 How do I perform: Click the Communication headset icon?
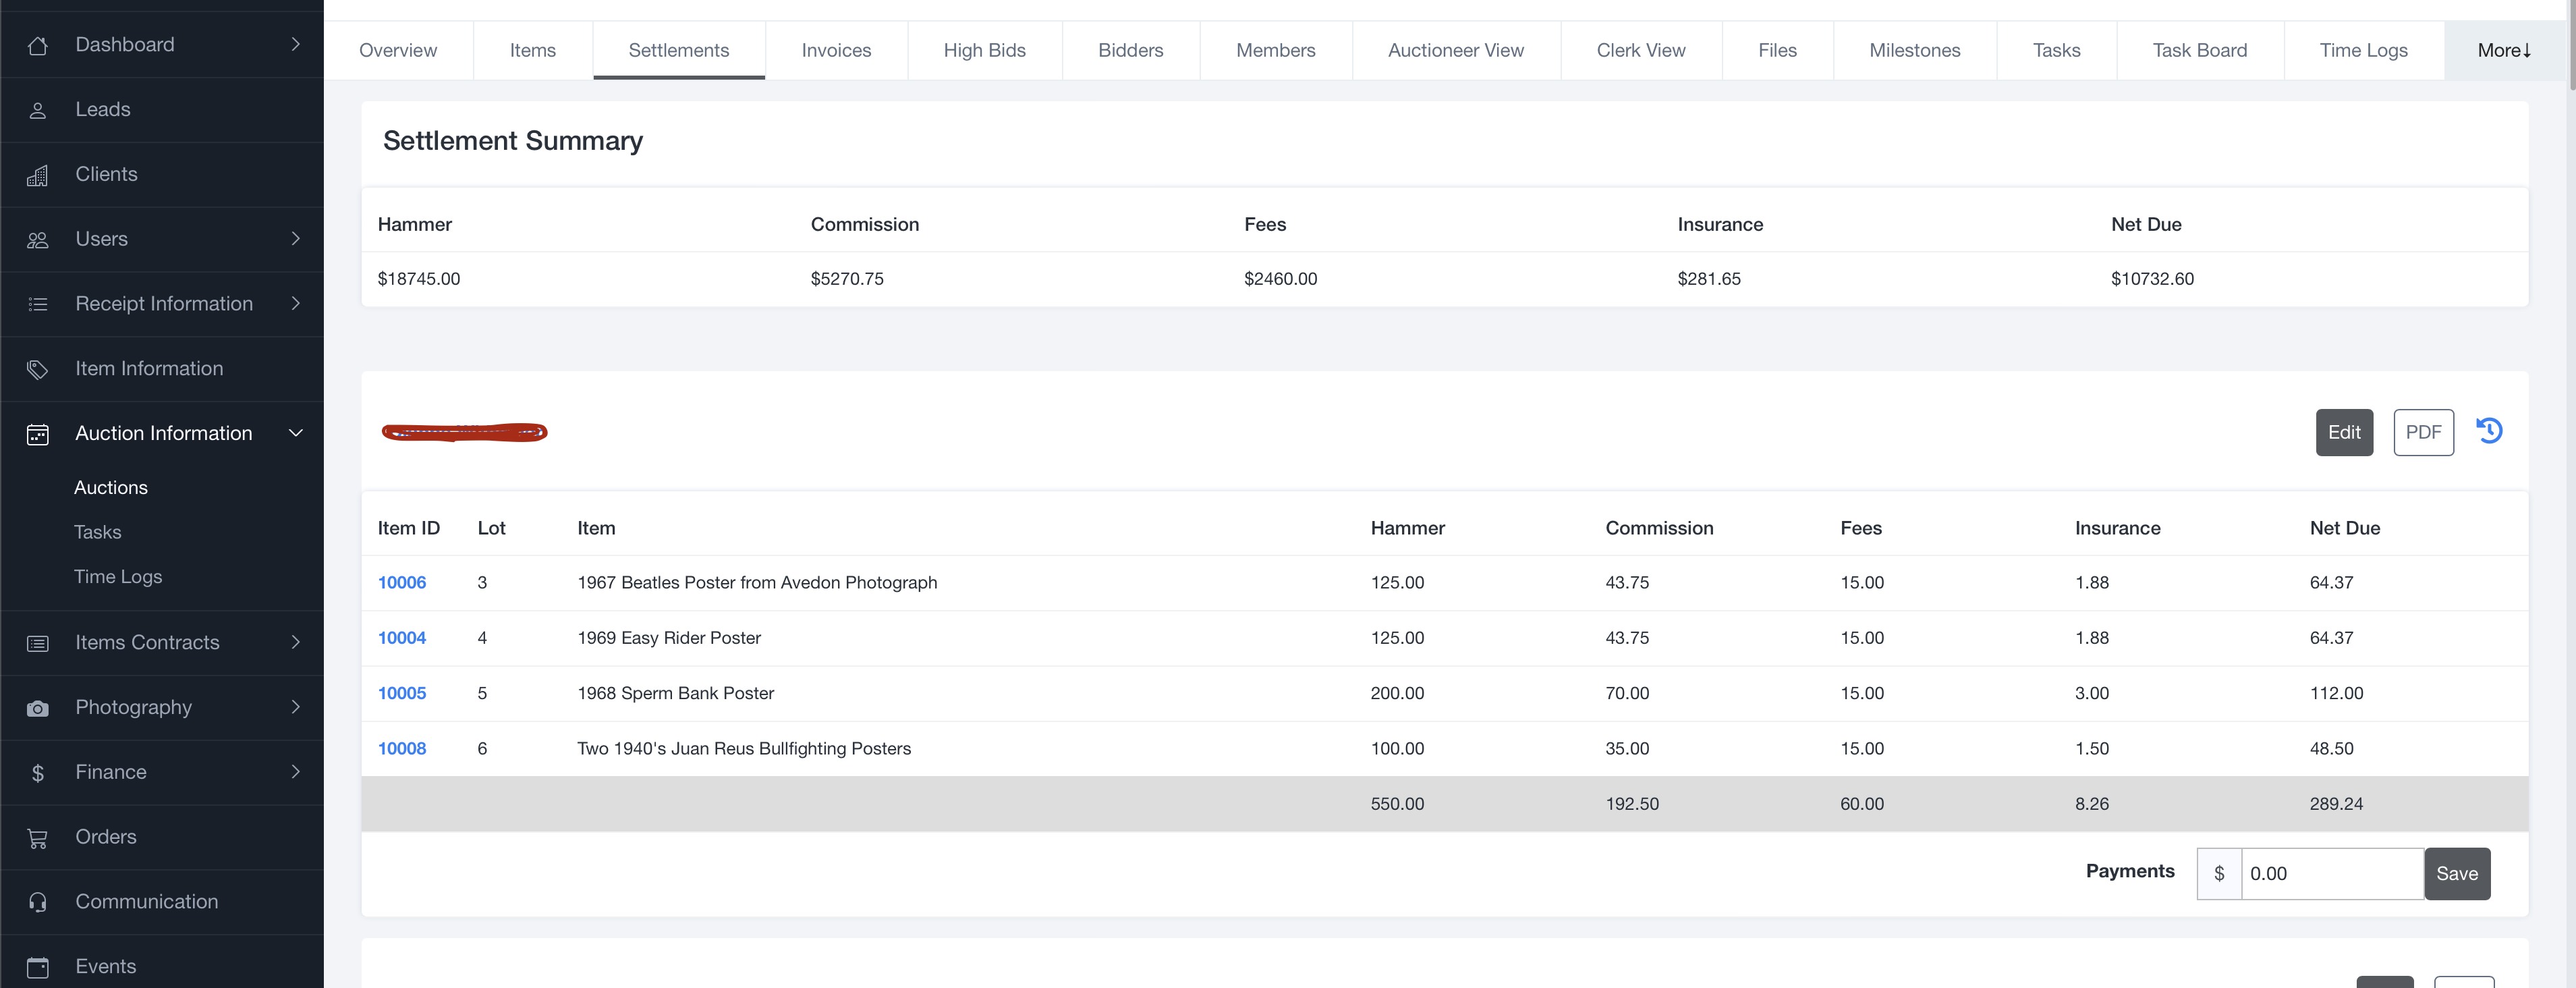38,902
